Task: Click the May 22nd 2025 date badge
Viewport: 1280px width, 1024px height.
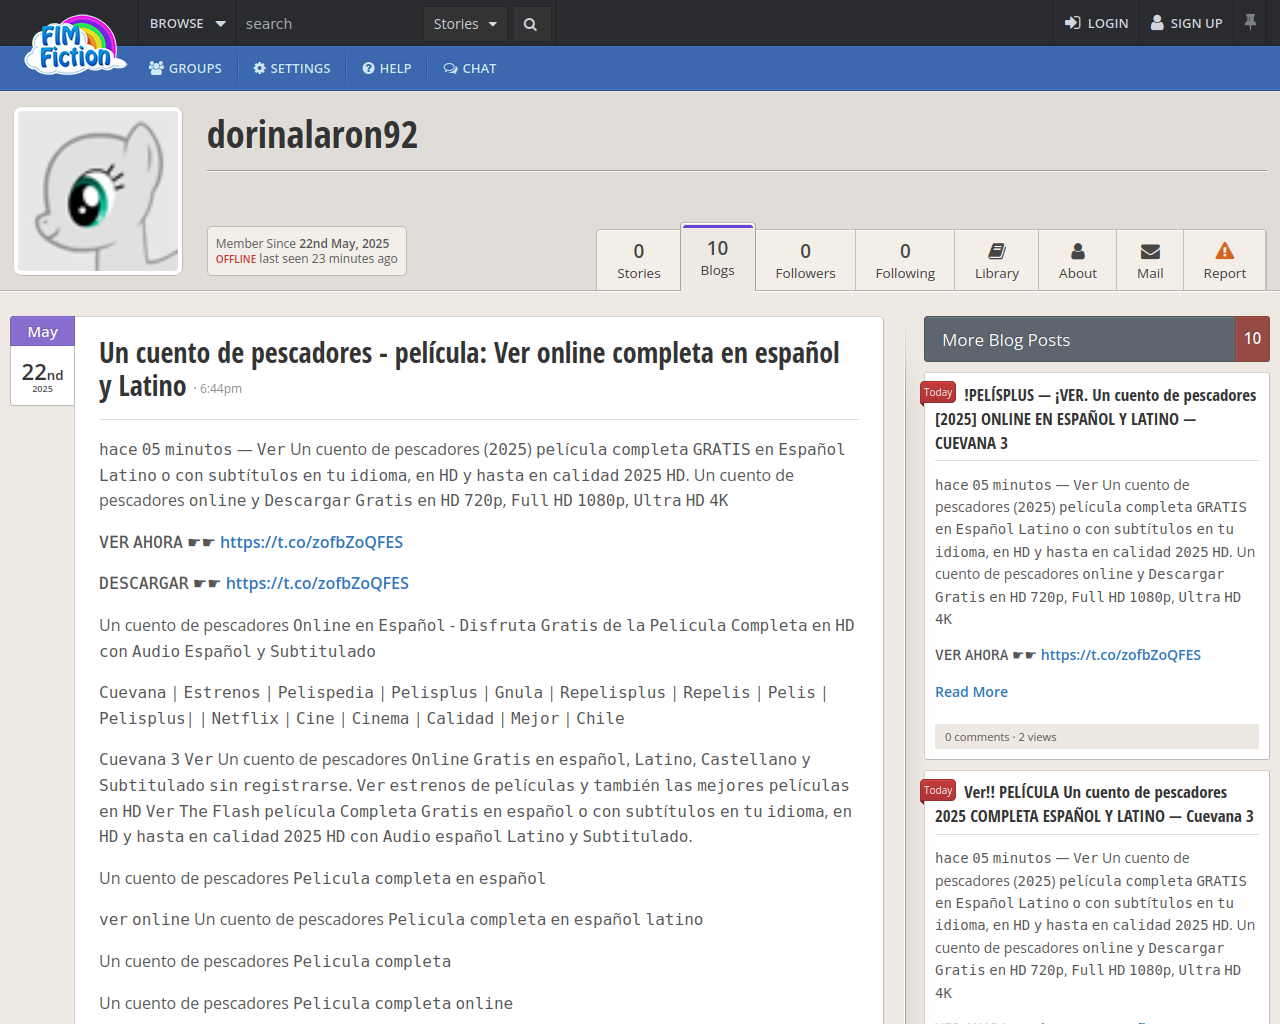Action: click(x=42, y=361)
